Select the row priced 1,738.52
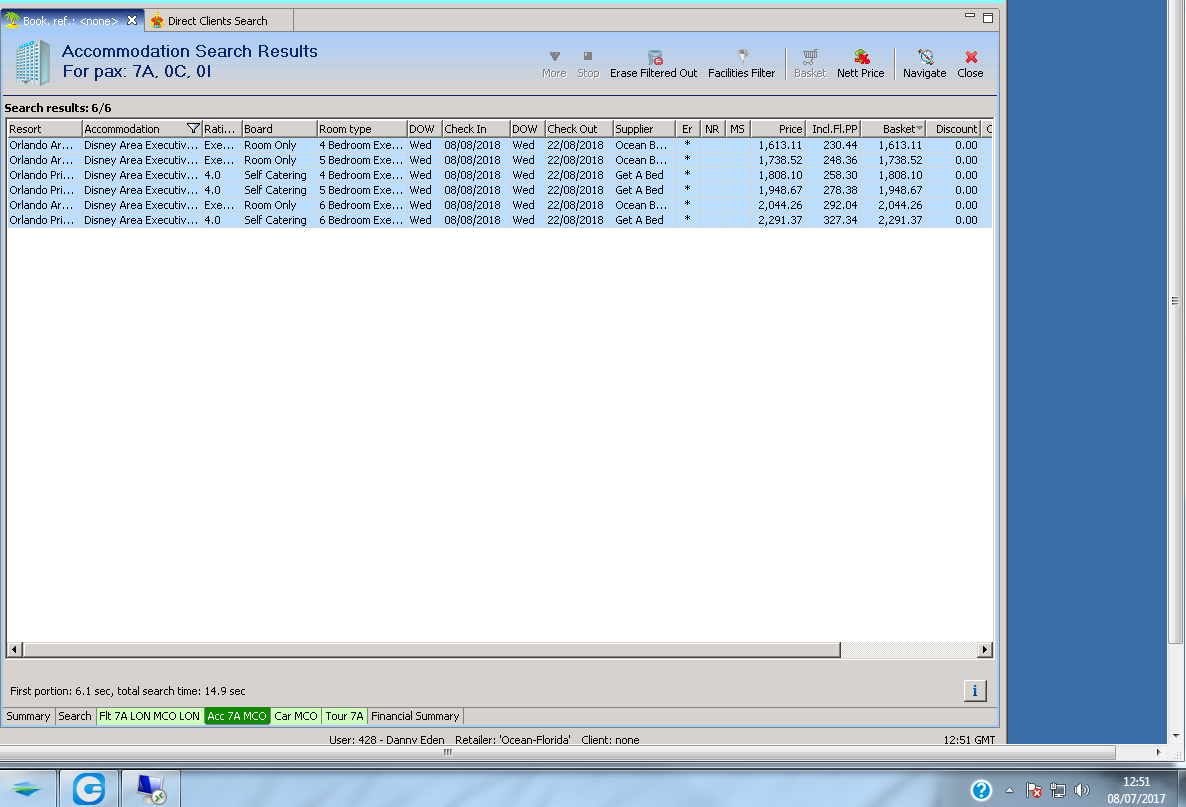The height and width of the screenshot is (807, 1186). click(499, 160)
